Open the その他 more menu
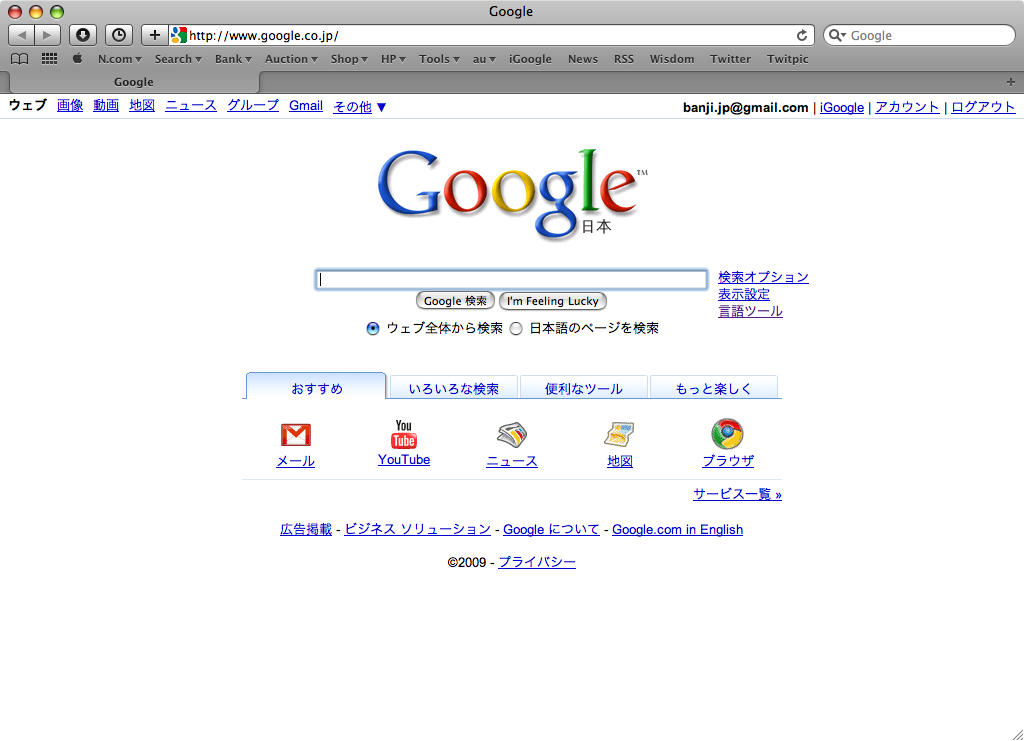The height and width of the screenshot is (741, 1024). click(360, 106)
